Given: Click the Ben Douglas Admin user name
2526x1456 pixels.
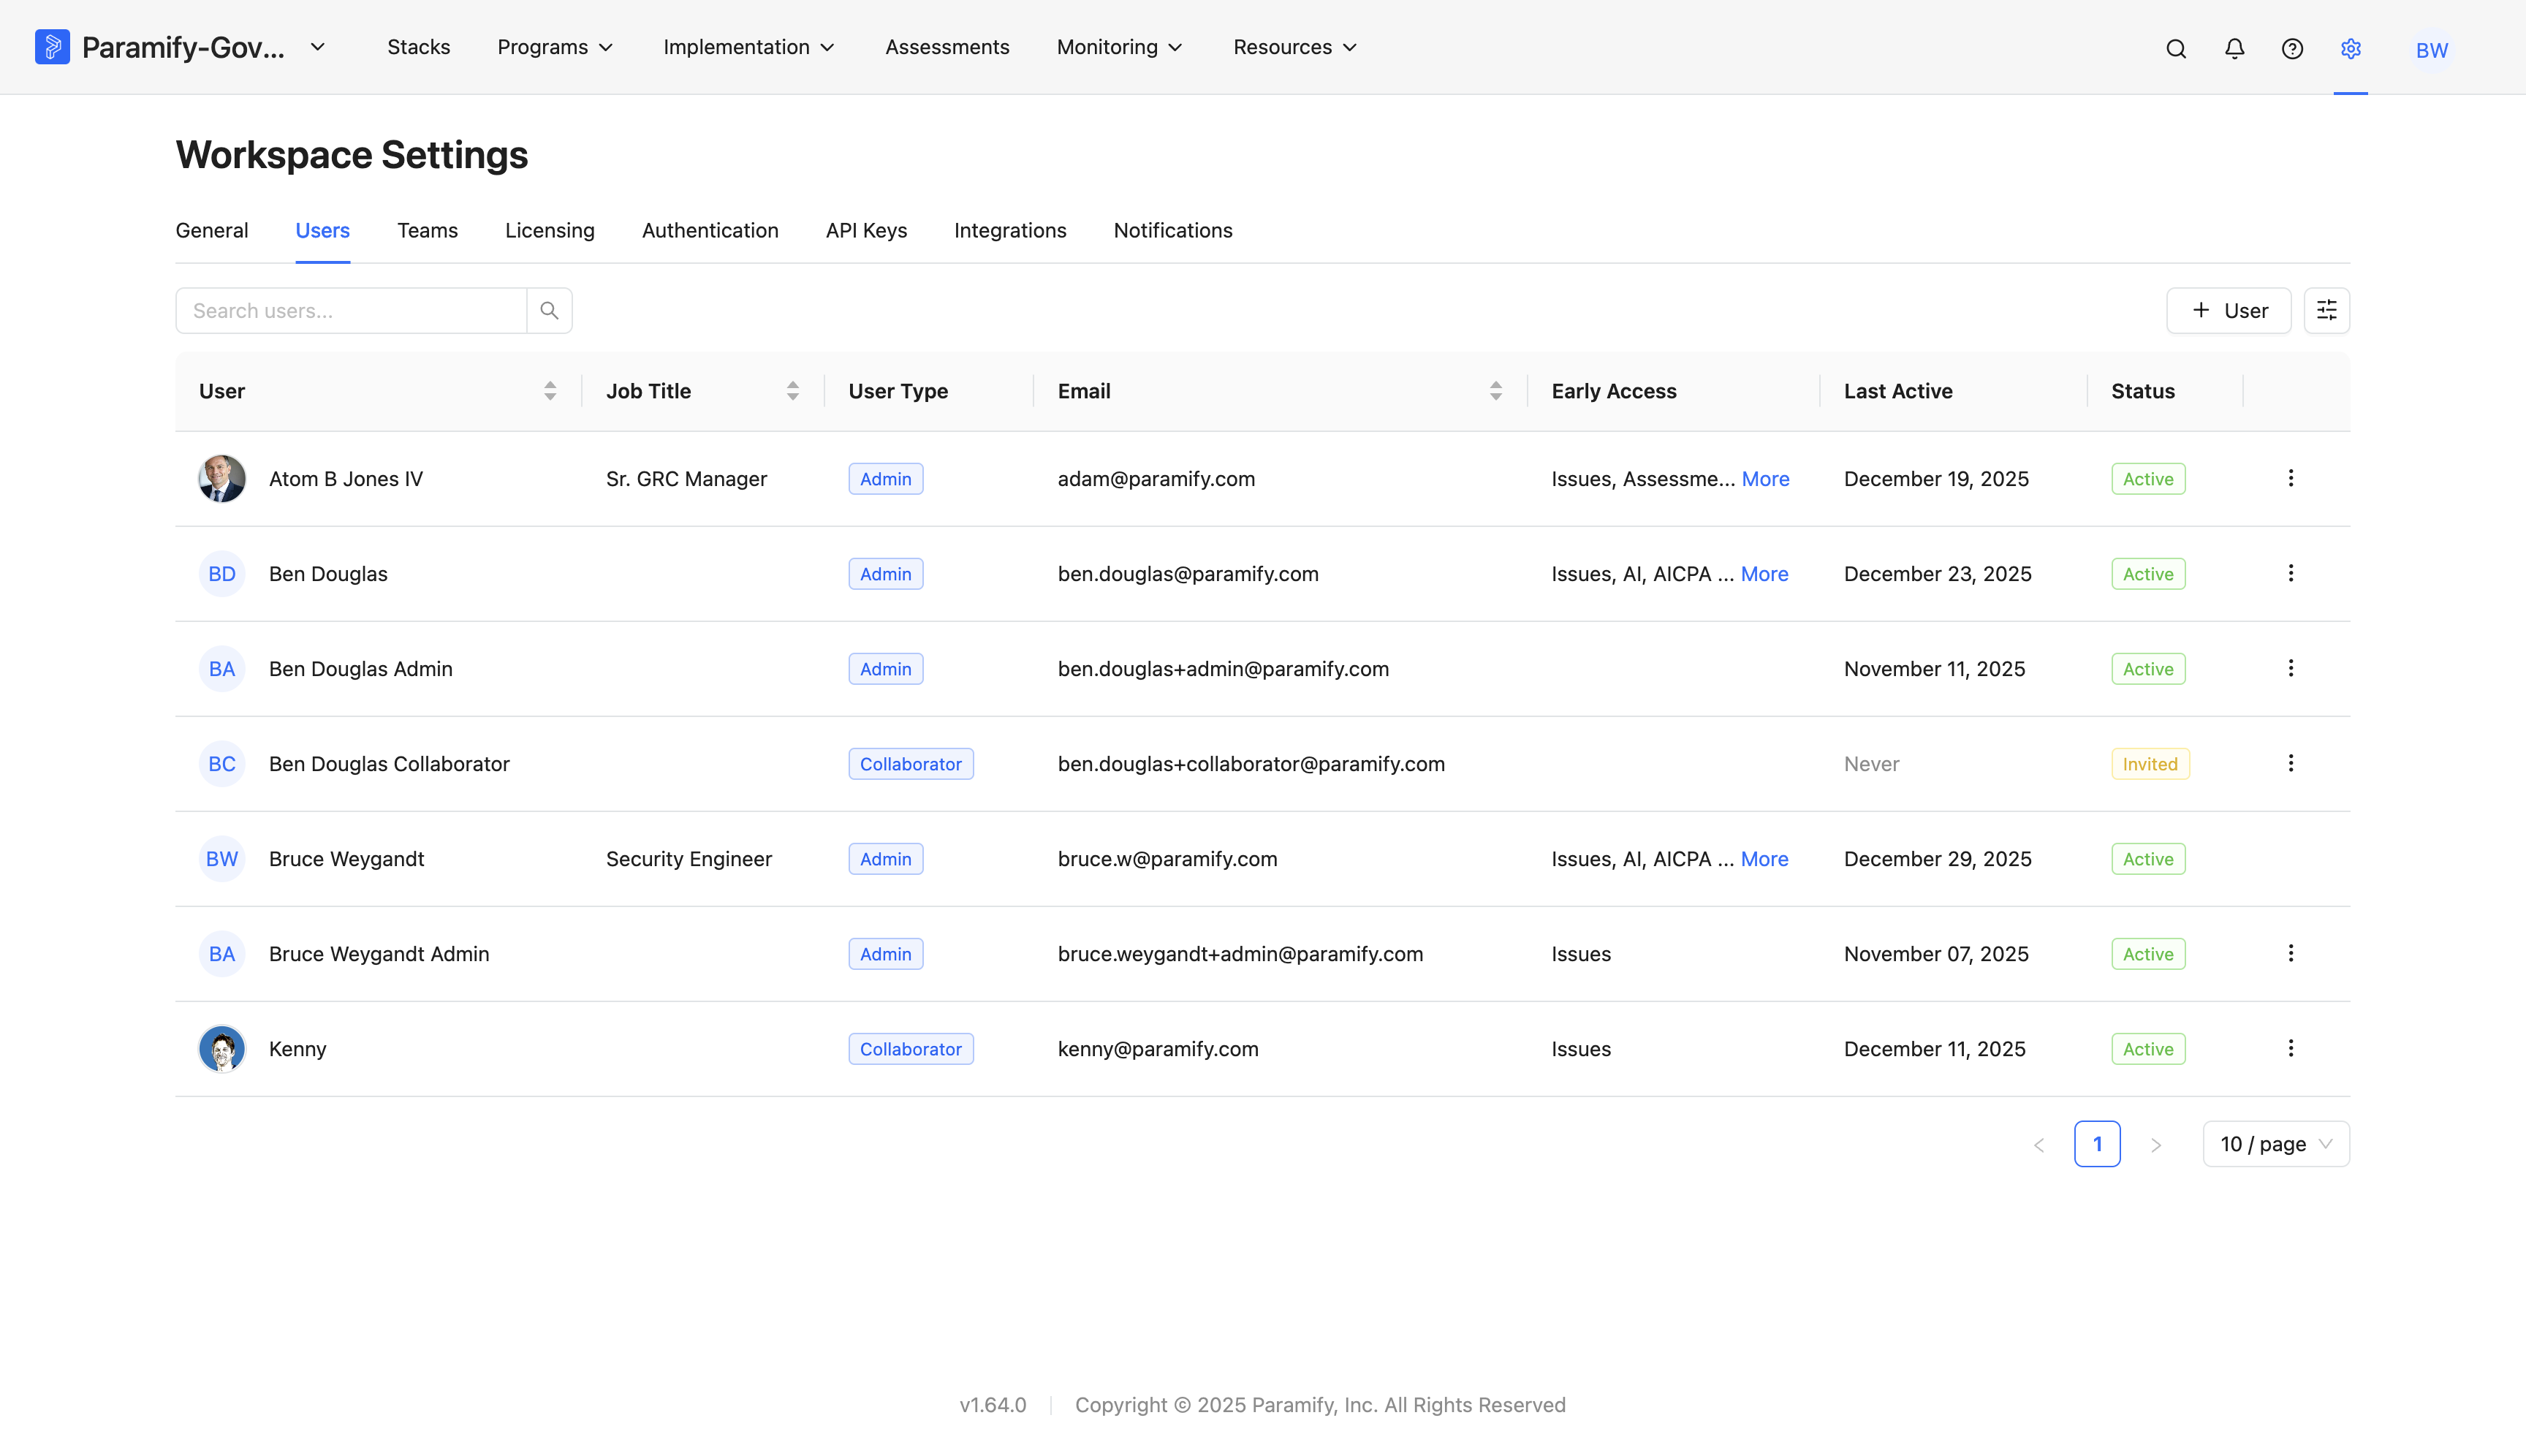Looking at the screenshot, I should coord(360,669).
